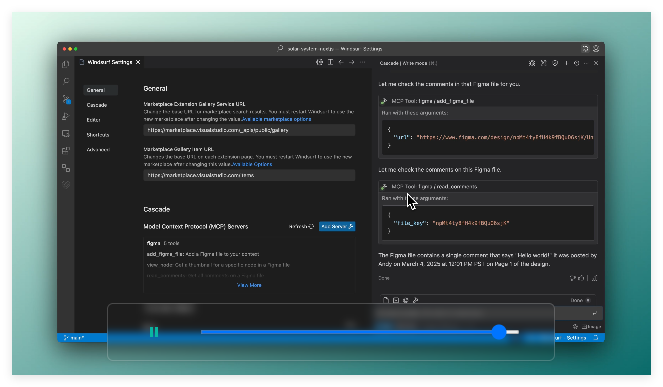Click Marketplace Extension Gallery Service URL field
Screen dimensions: 663x387
(x=249, y=130)
